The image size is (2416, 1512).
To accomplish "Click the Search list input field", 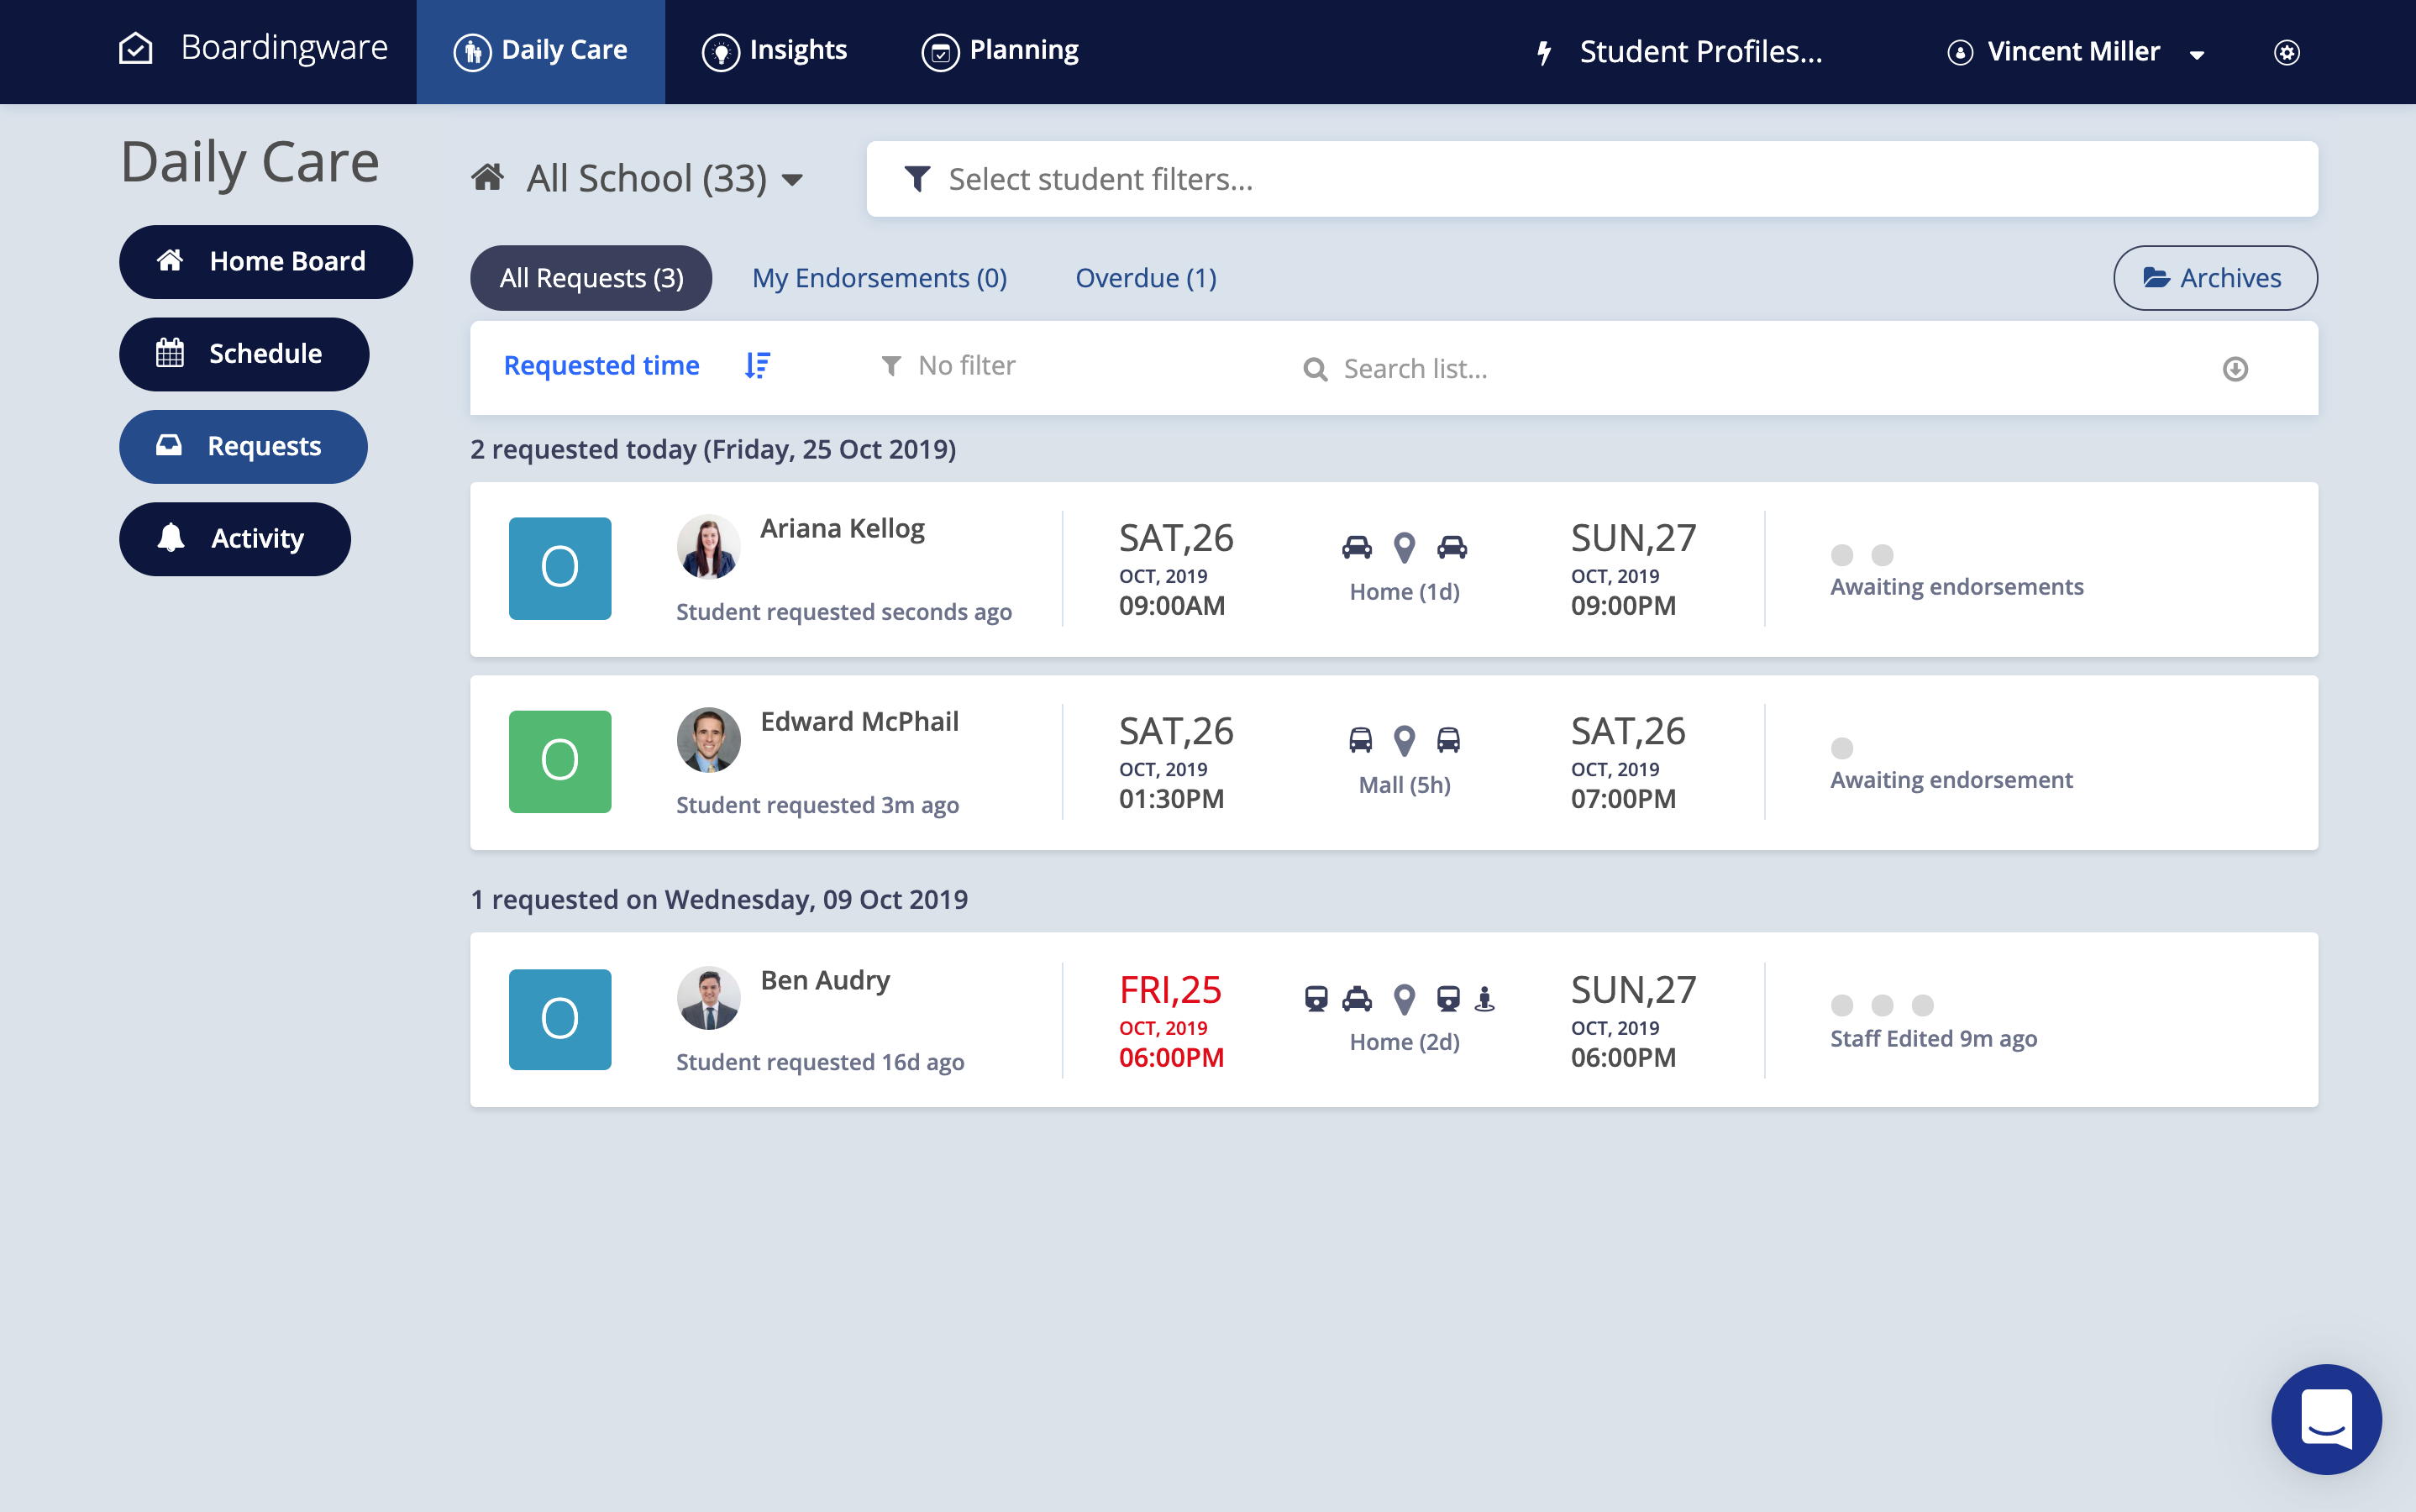I will pyautogui.click(x=1700, y=369).
